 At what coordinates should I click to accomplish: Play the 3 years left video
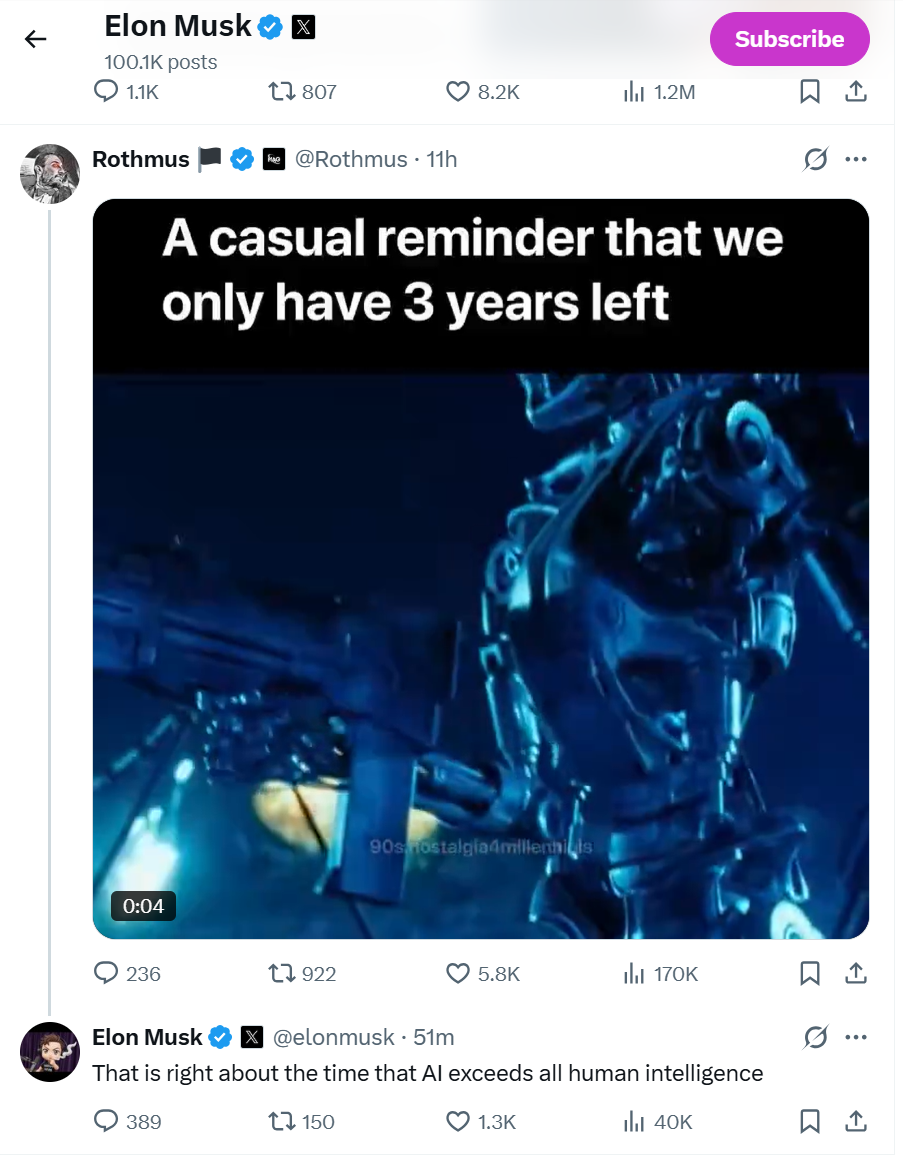coord(480,568)
